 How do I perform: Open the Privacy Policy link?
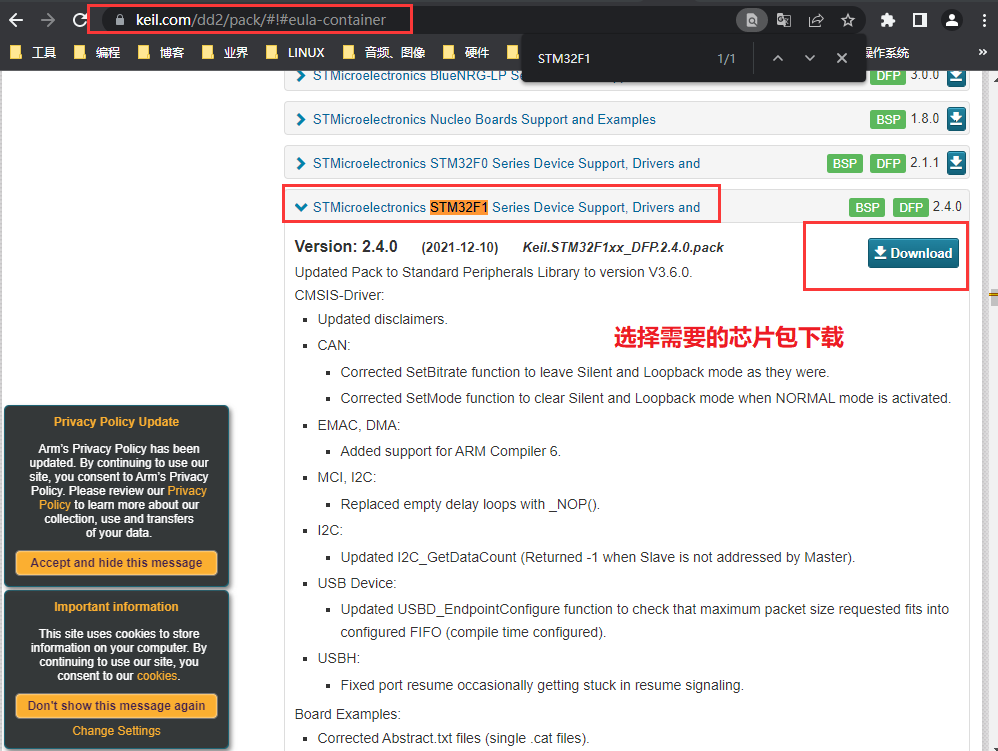[186, 491]
